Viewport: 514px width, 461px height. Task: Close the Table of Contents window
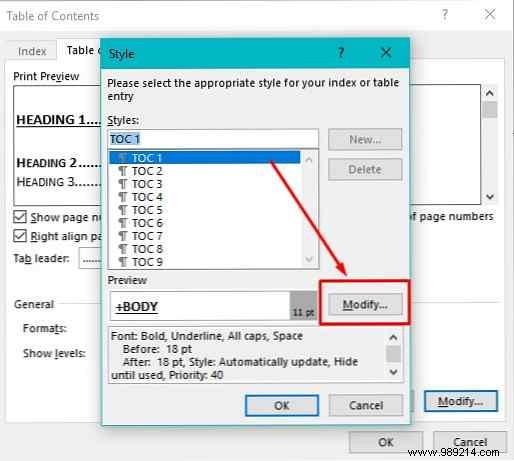pyautogui.click(x=490, y=14)
